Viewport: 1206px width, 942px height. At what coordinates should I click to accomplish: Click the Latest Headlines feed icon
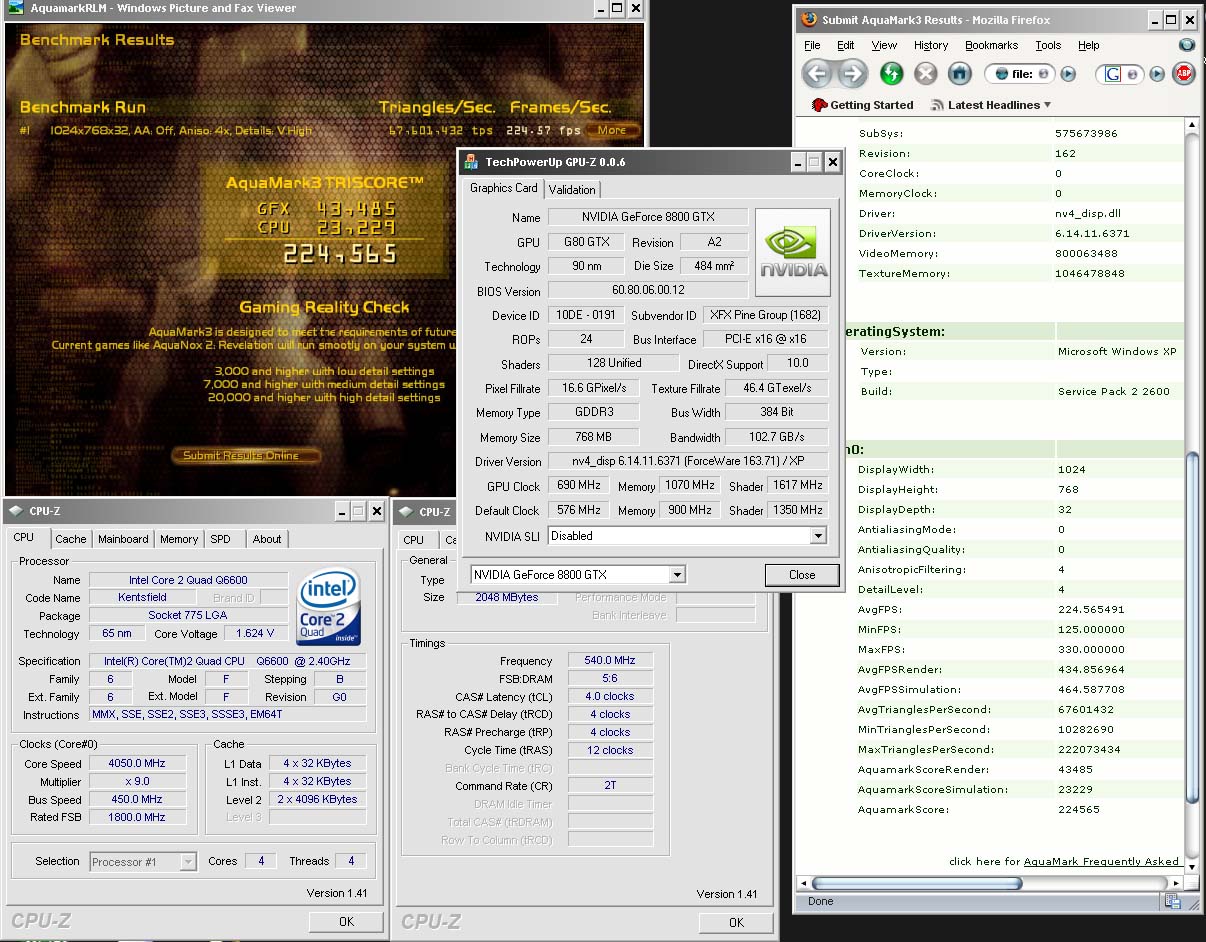click(x=937, y=105)
